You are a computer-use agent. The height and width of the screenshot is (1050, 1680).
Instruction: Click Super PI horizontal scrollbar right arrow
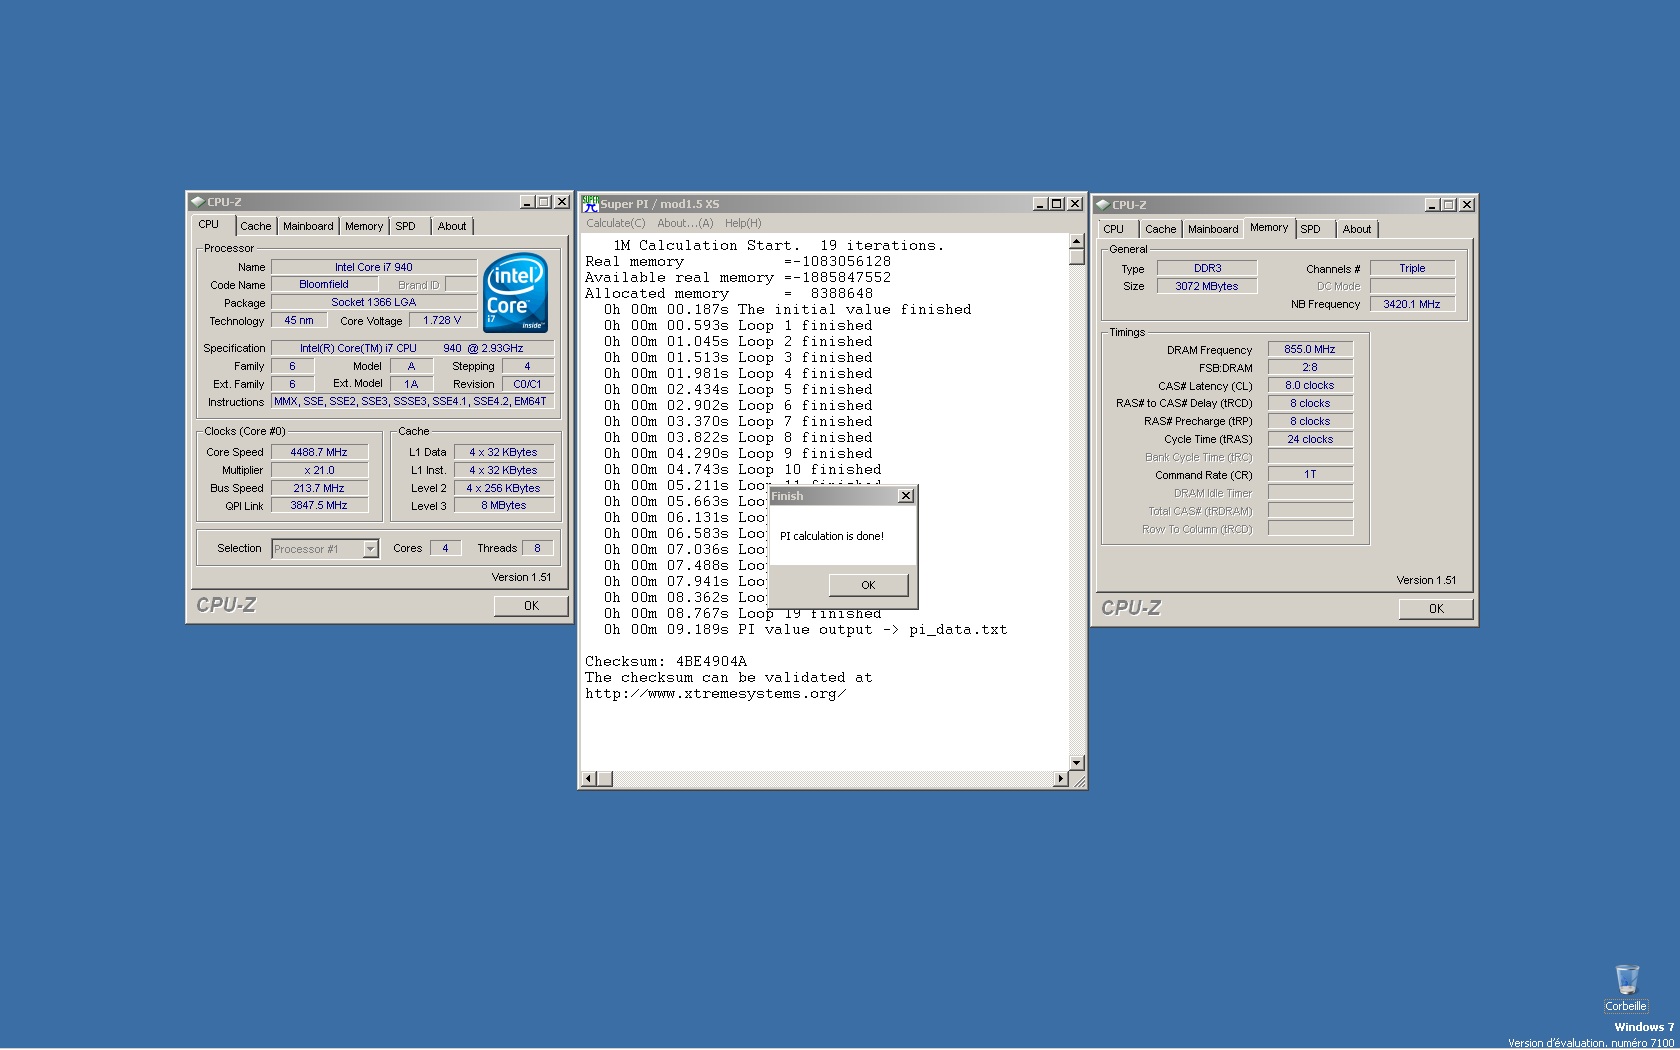pyautogui.click(x=1061, y=778)
